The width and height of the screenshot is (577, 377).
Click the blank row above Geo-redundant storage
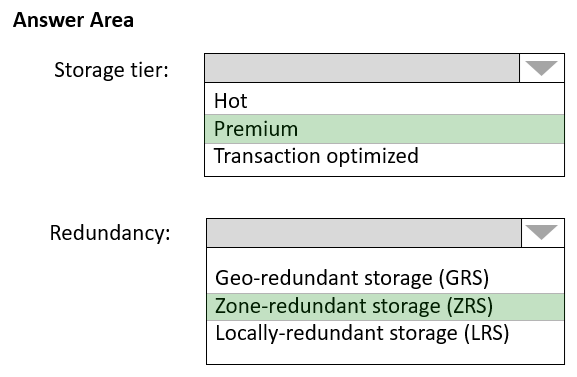click(x=385, y=257)
